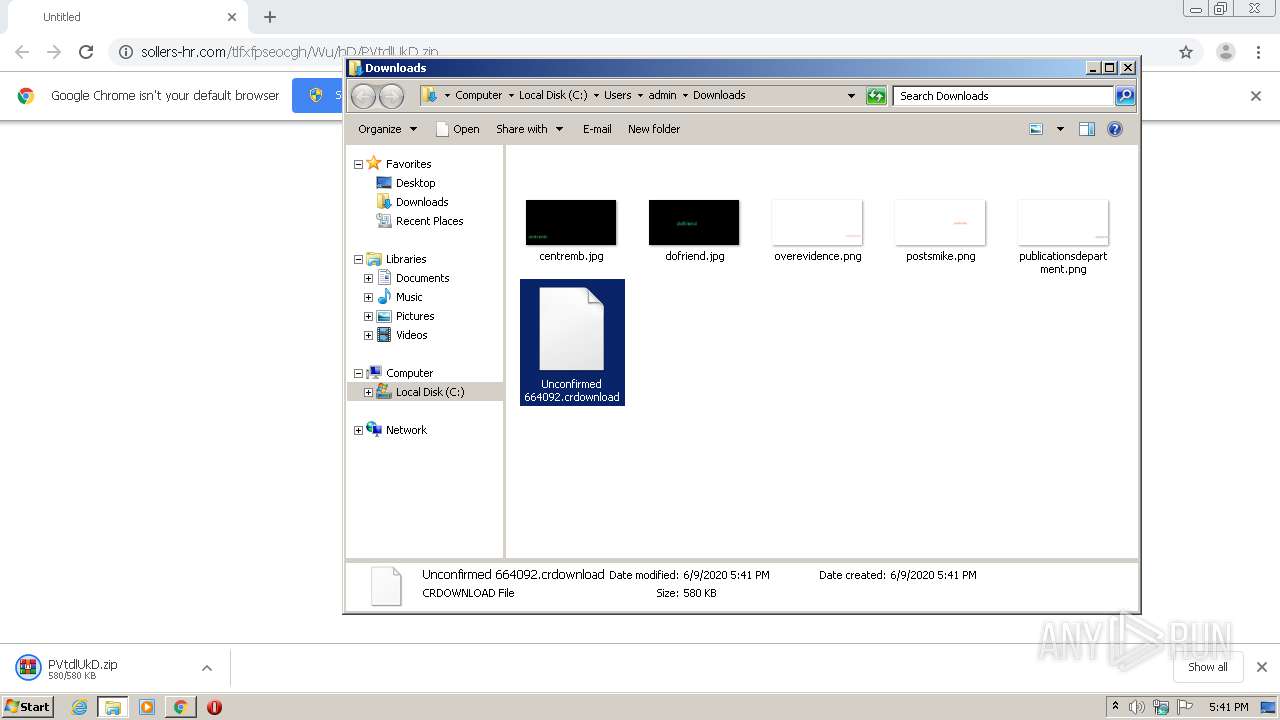The width and height of the screenshot is (1280, 720).
Task: Click the Explorer Back navigation arrow
Action: [x=364, y=96]
